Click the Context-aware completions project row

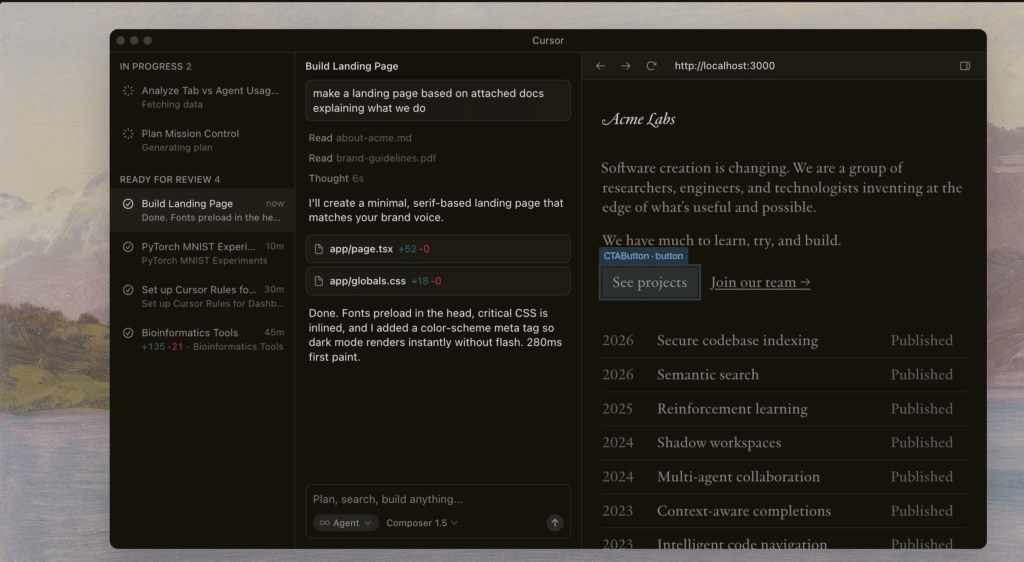coord(784,510)
